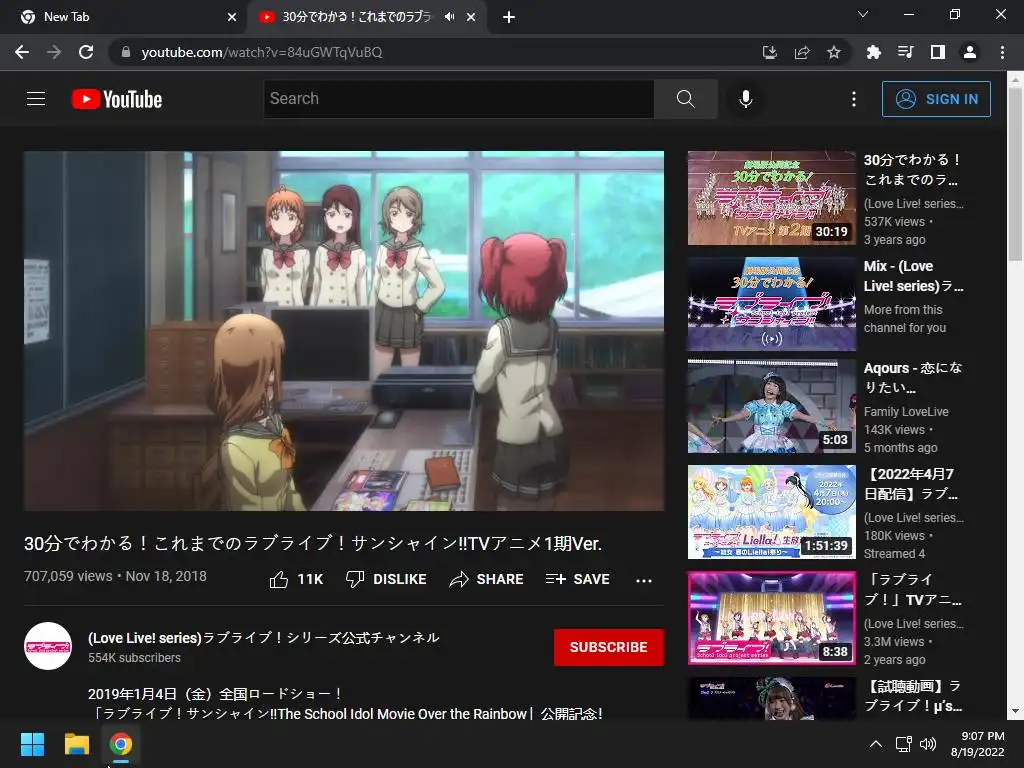Sign in to YouTube
The width and height of the screenshot is (1024, 768).
pyautogui.click(x=936, y=99)
